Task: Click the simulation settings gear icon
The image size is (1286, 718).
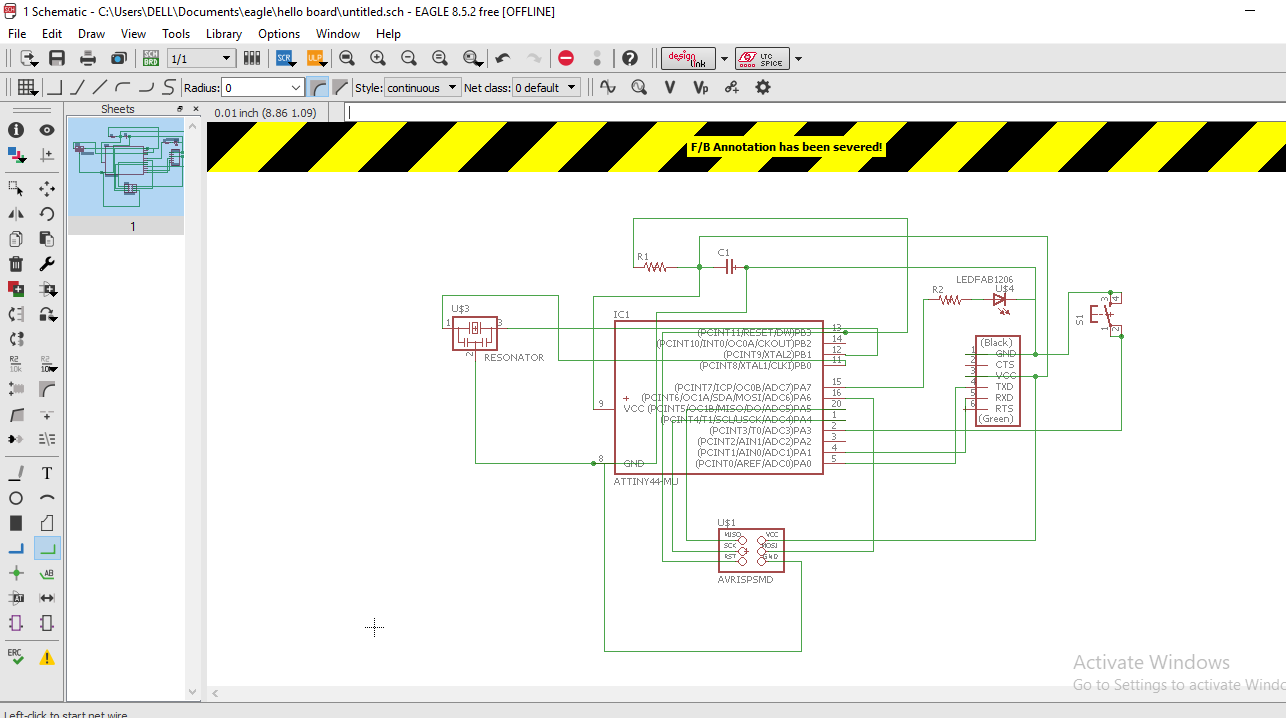Action: tap(763, 88)
